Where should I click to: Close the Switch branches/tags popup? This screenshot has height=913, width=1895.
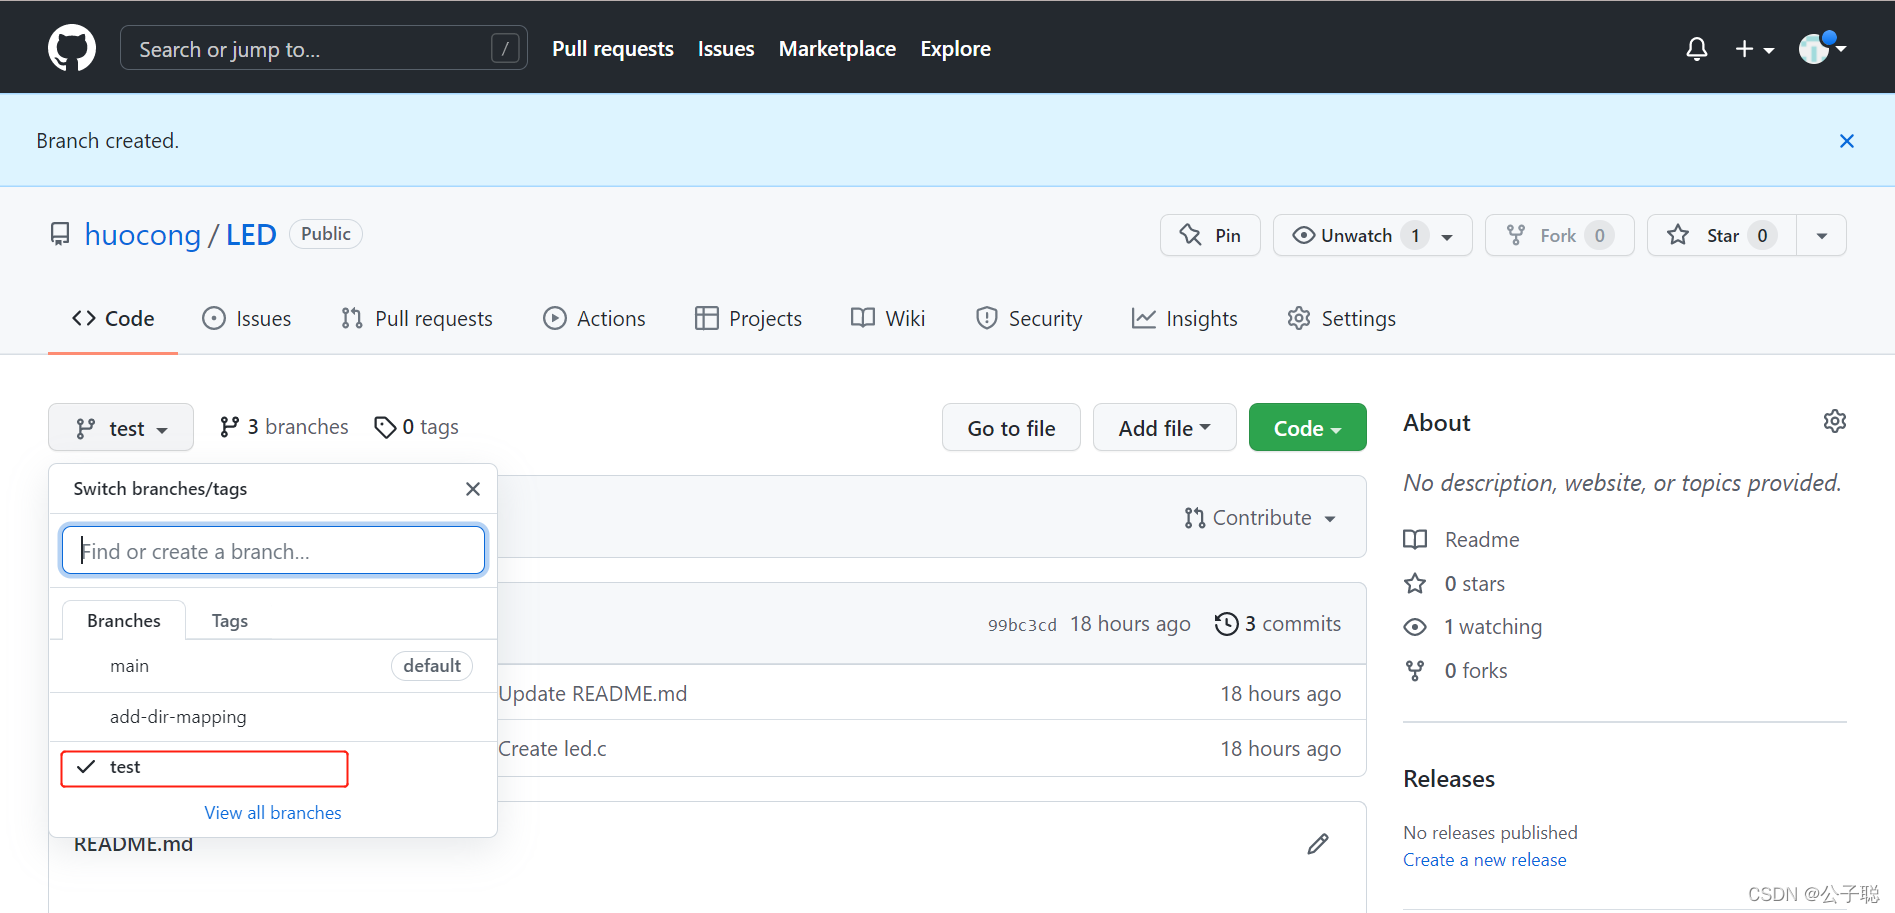[473, 489]
